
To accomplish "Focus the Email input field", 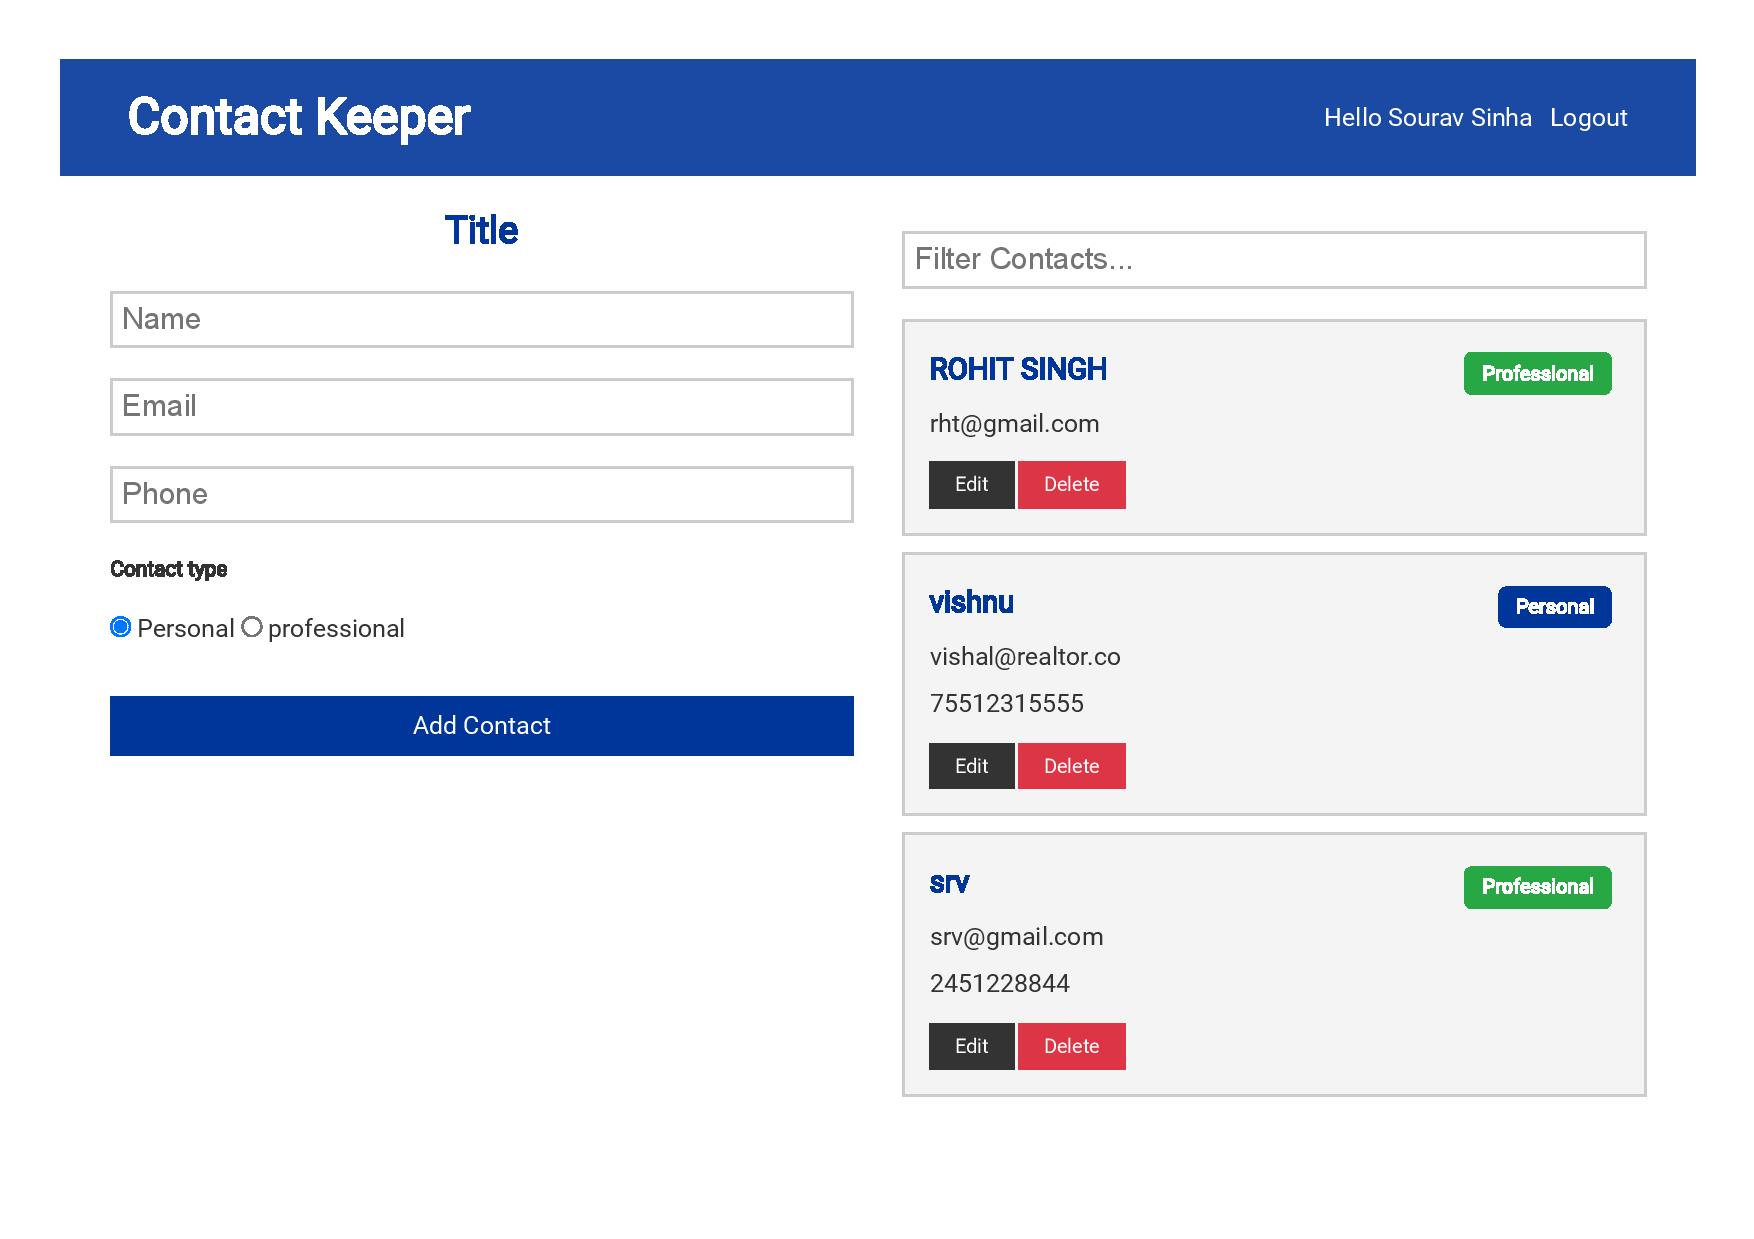I will 482,407.
